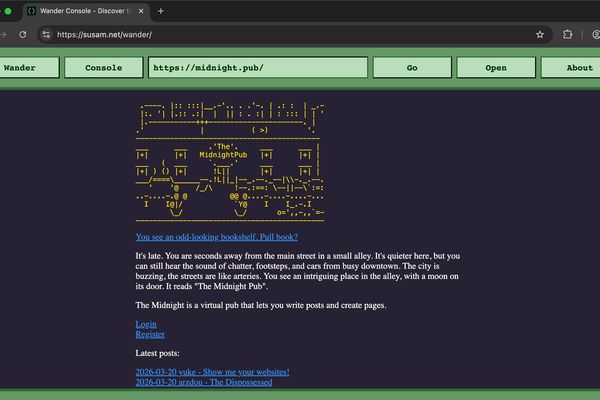Click the Open button
The height and width of the screenshot is (400, 600).
pyautogui.click(x=496, y=68)
